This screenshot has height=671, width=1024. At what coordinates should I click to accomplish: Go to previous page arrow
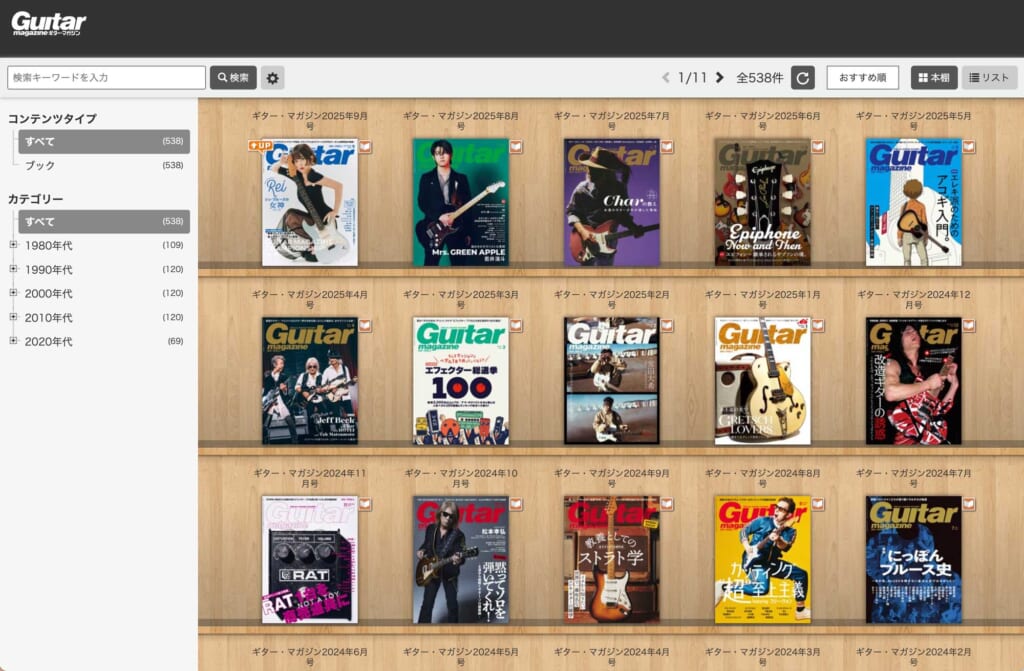coord(667,78)
